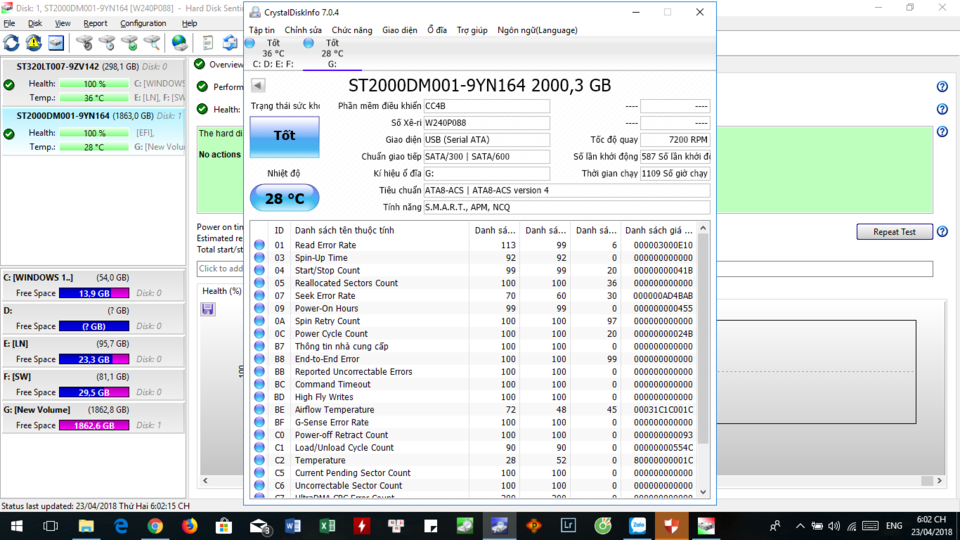960x540 pixels.
Task: Click the Repeat Test button
Action: pyautogui.click(x=894, y=231)
